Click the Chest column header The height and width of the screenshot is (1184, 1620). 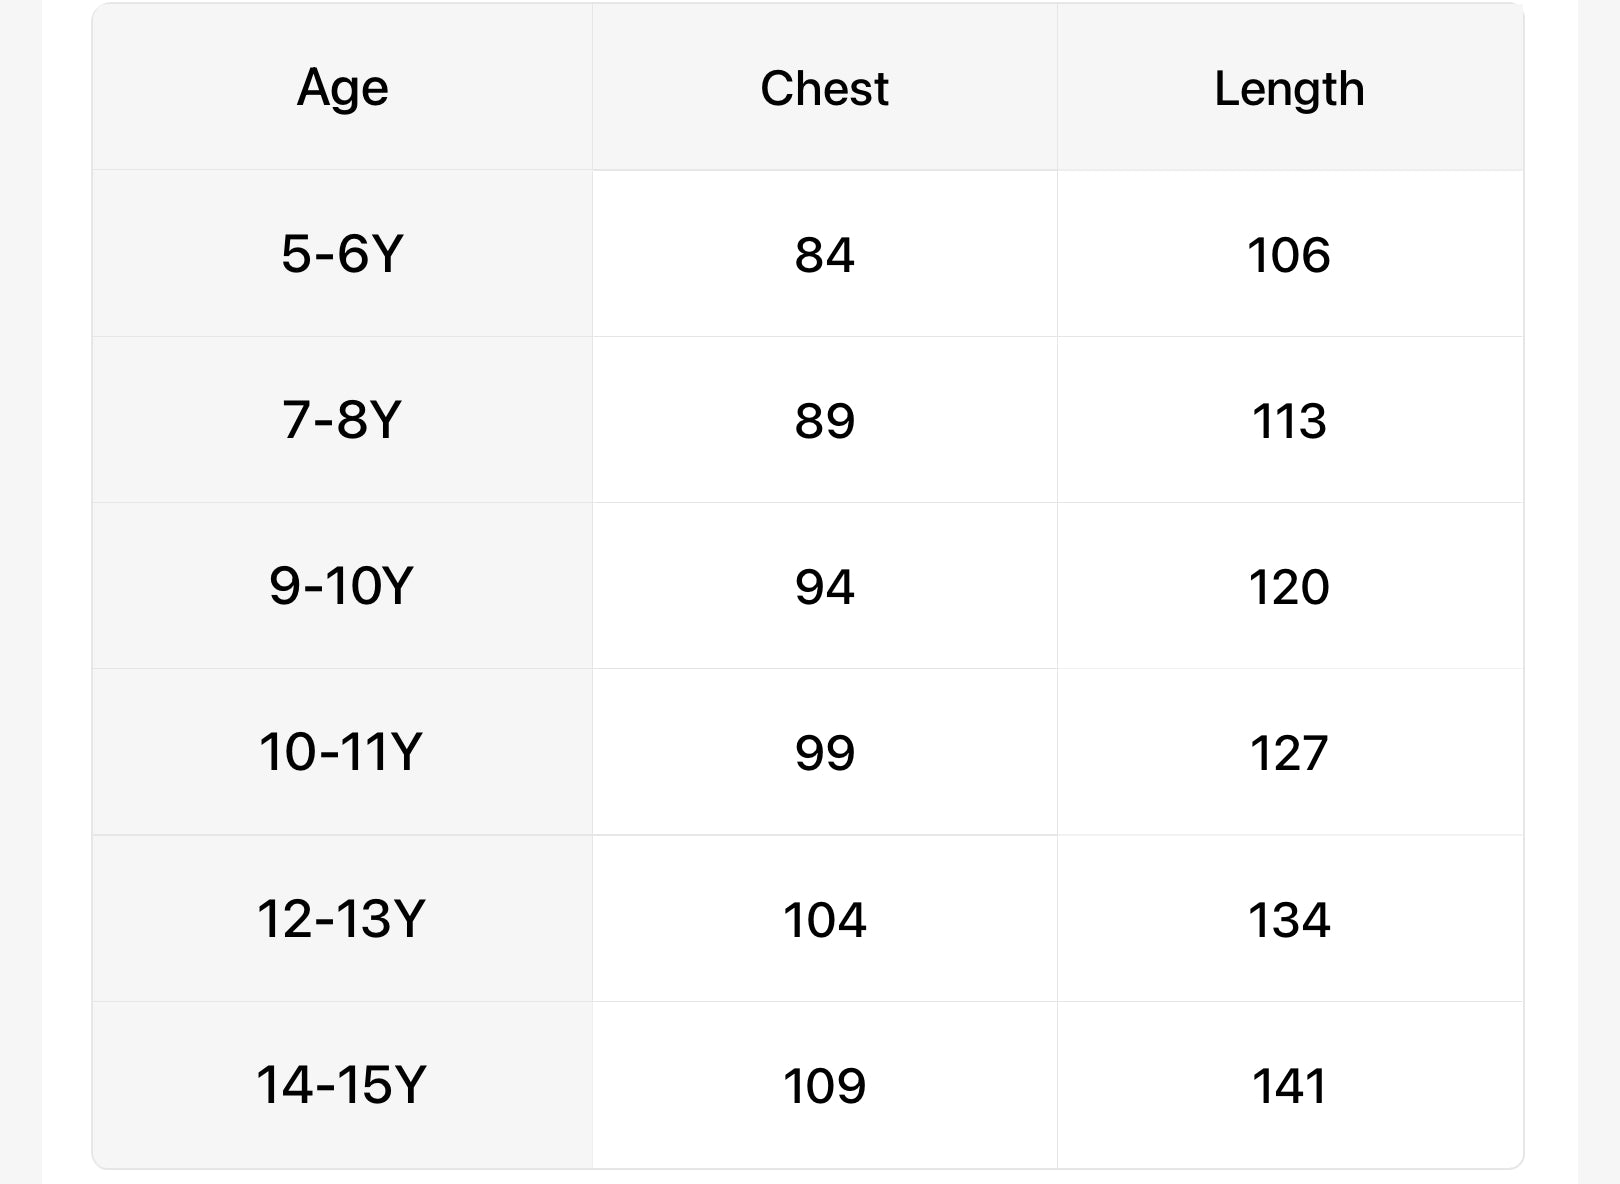tap(824, 88)
